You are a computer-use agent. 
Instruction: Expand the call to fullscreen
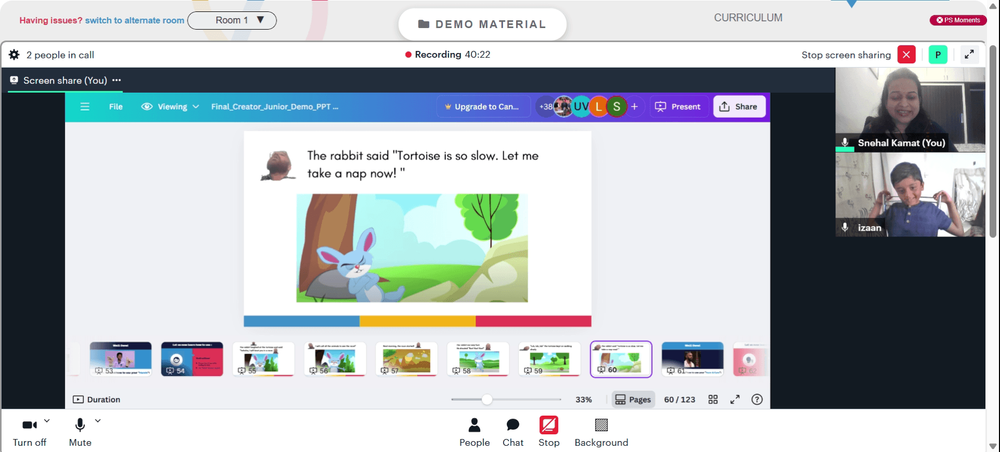click(969, 55)
